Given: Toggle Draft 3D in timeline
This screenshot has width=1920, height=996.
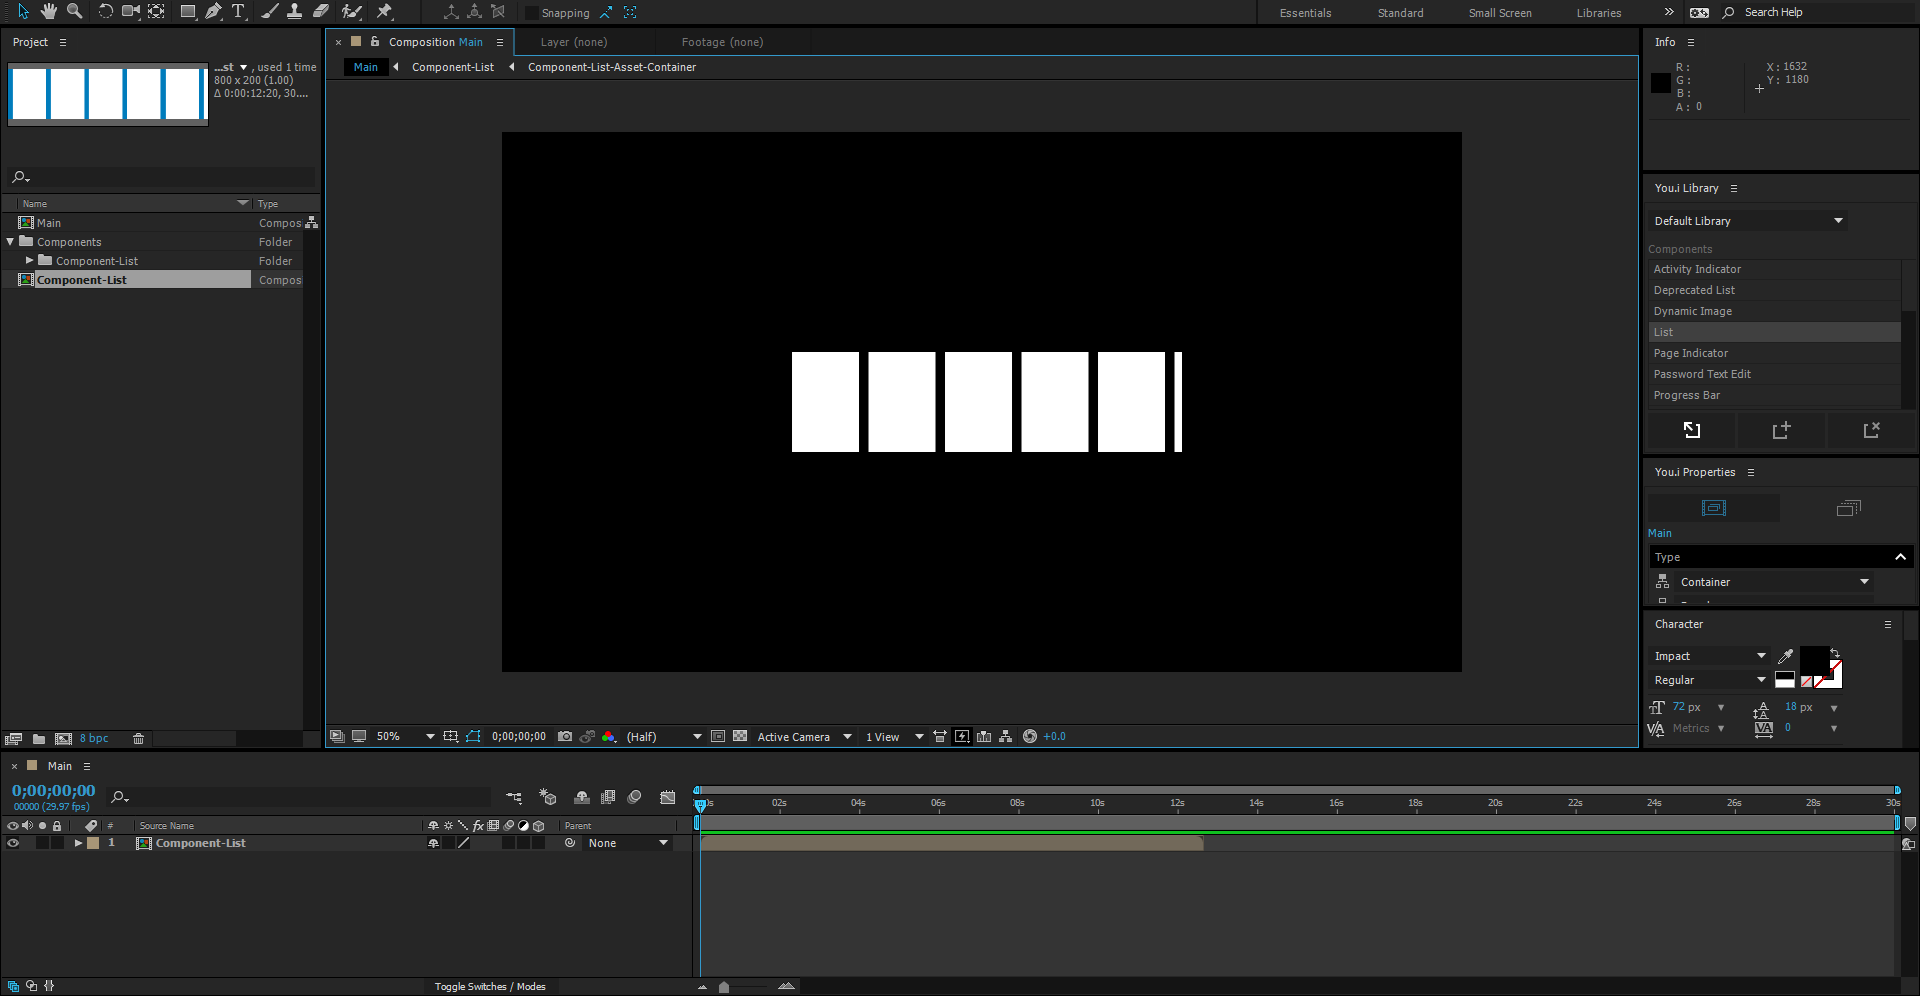Looking at the screenshot, I should 548,797.
